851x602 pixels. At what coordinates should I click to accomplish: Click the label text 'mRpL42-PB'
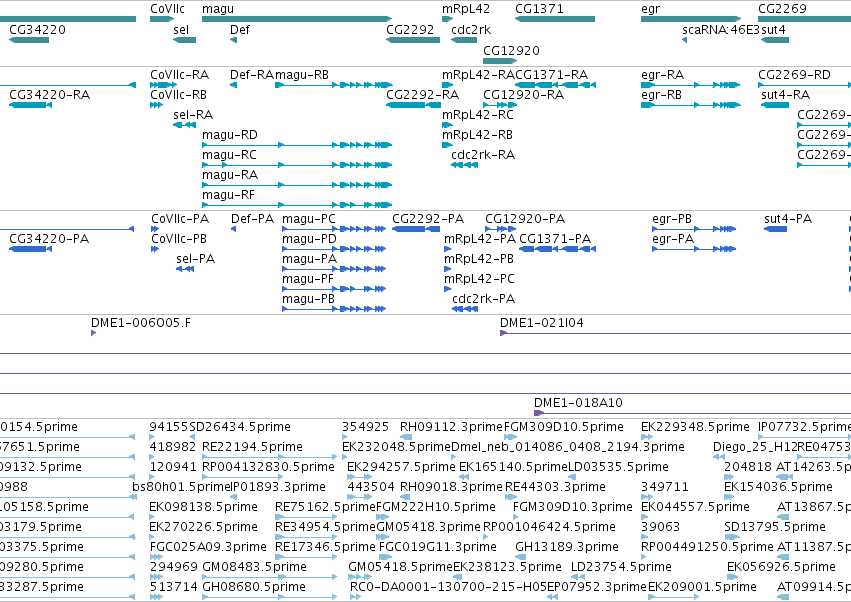(479, 259)
